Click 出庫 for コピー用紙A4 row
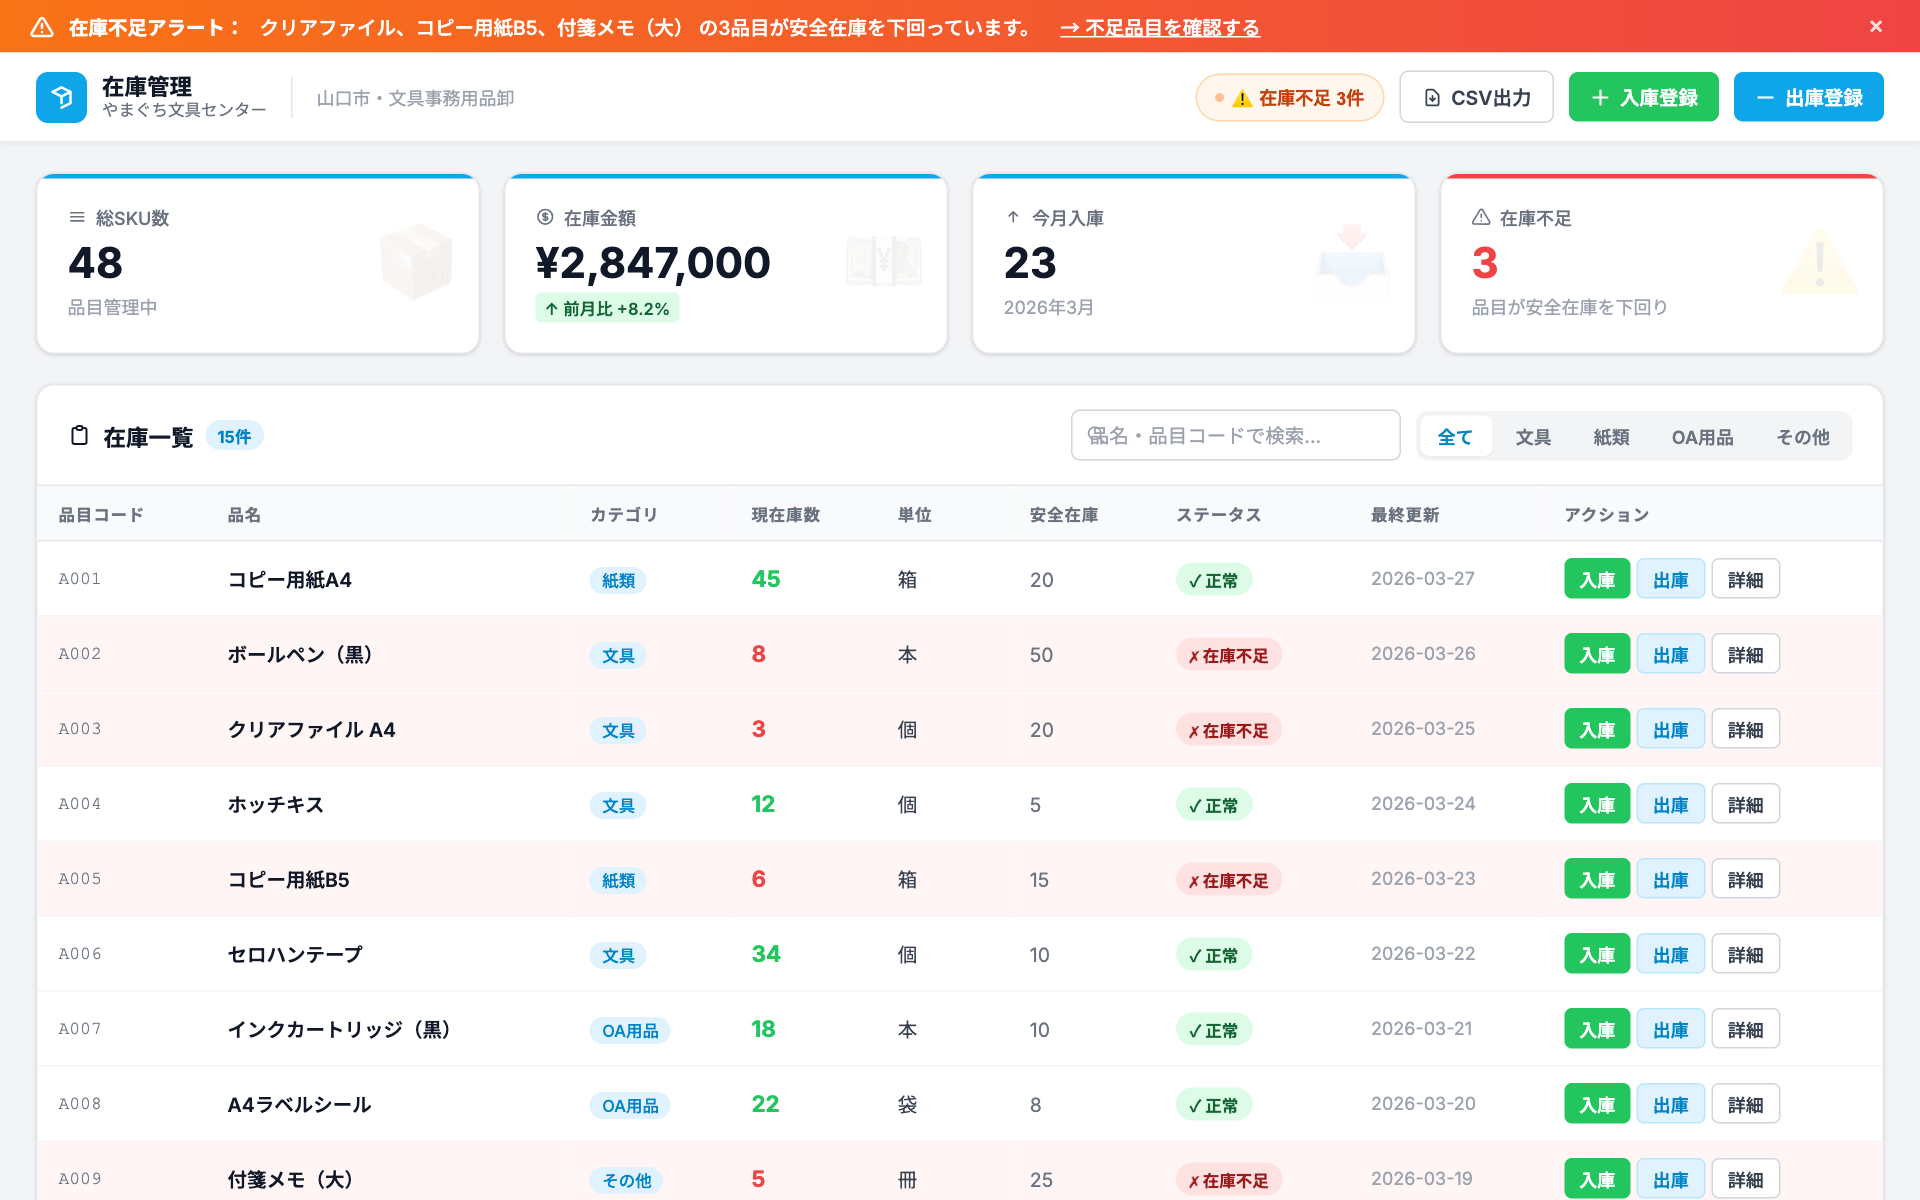 coord(1670,580)
